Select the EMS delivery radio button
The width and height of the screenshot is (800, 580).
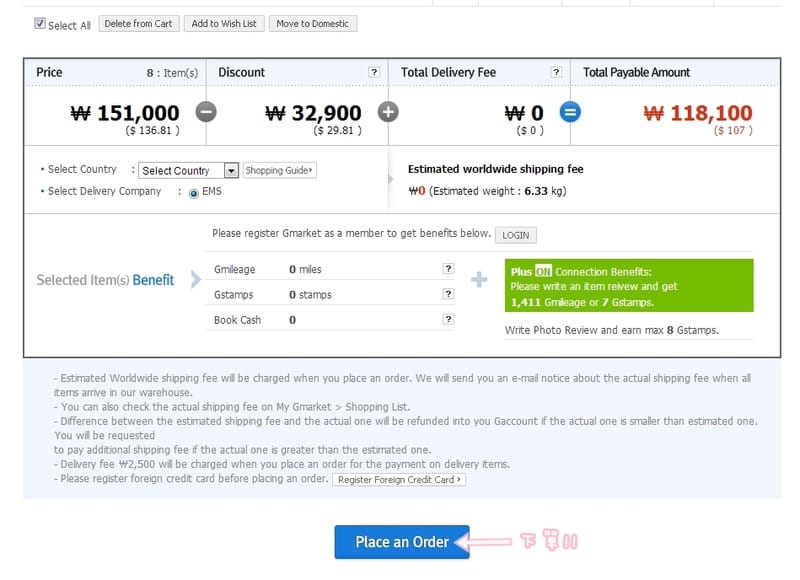tap(193, 193)
